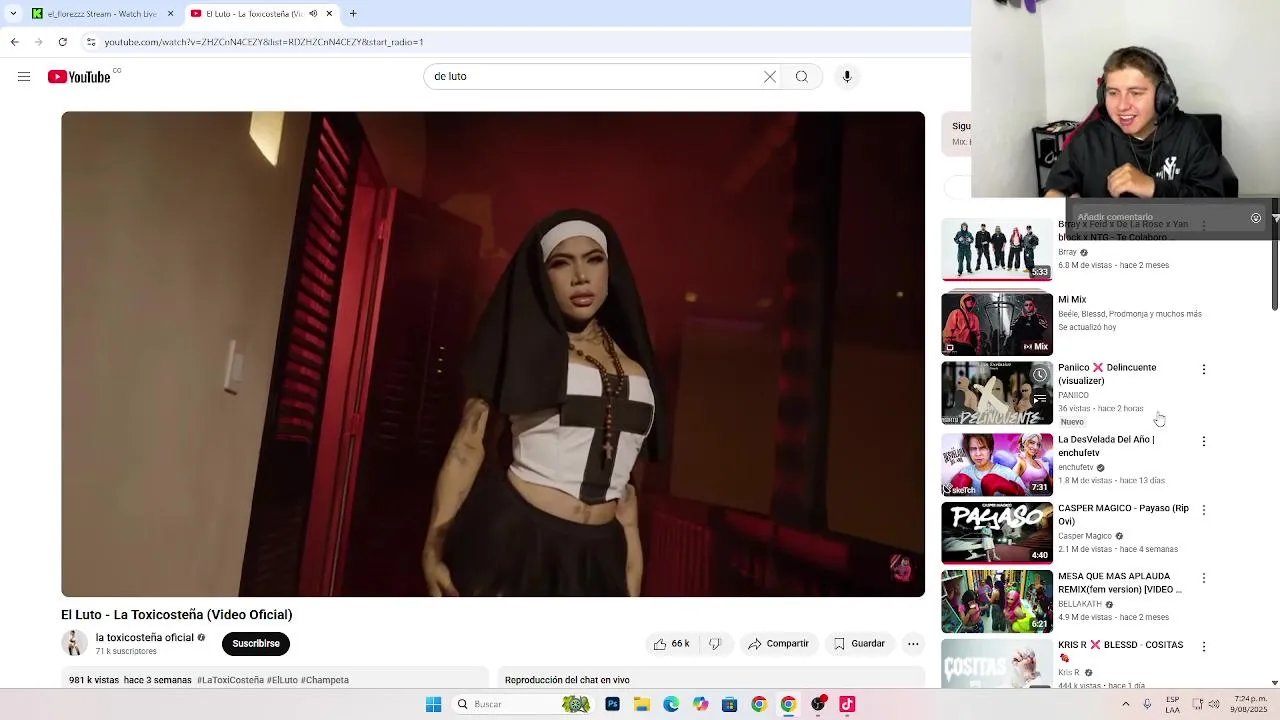Close the El Luto YouTube tab
This screenshot has width=1280, height=720.
point(329,14)
